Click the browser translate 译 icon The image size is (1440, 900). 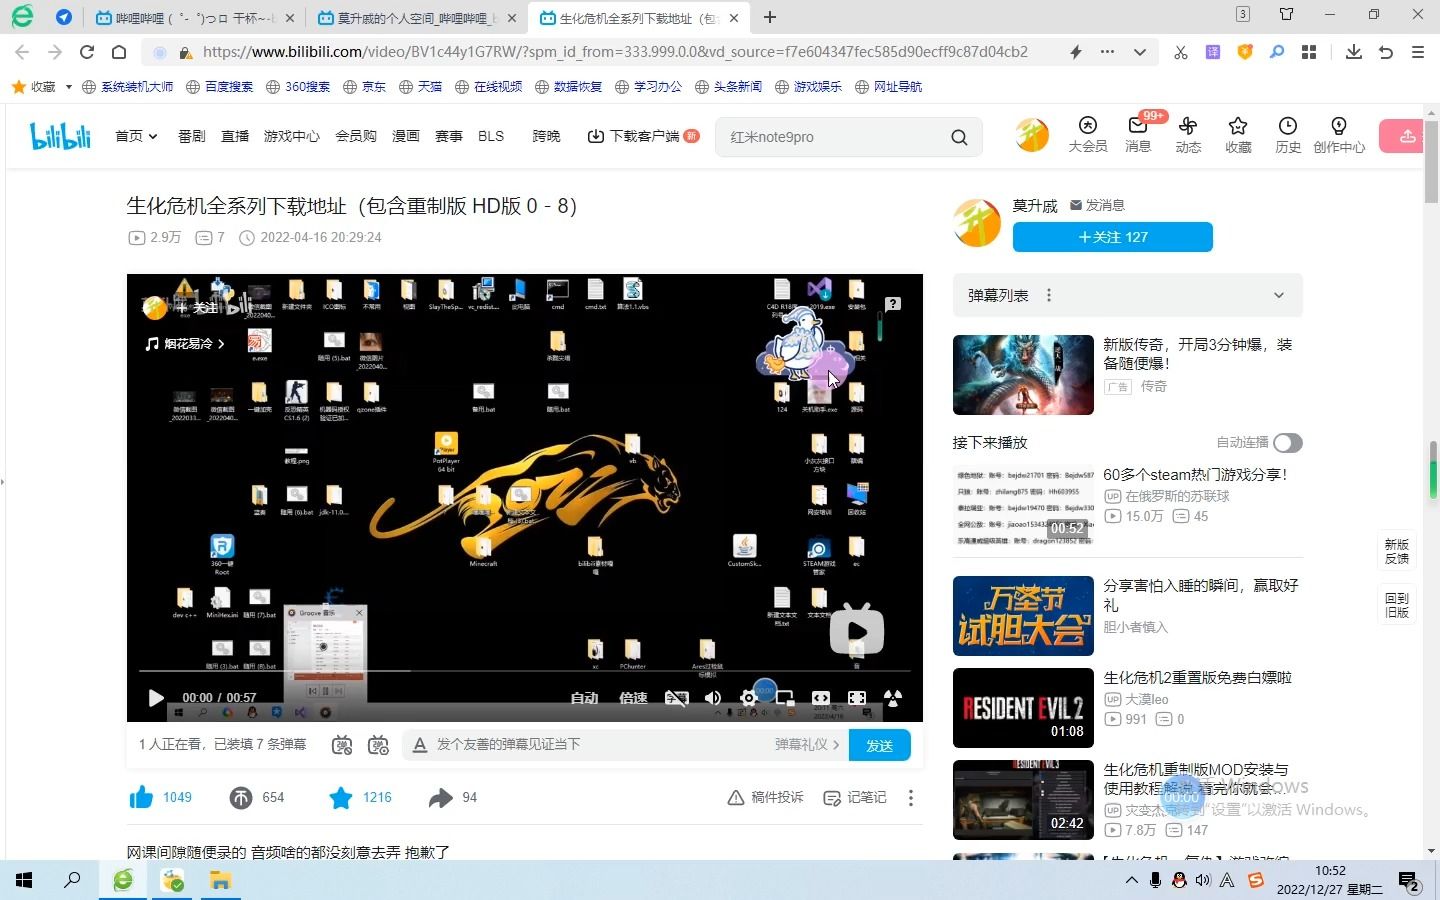click(x=1212, y=52)
